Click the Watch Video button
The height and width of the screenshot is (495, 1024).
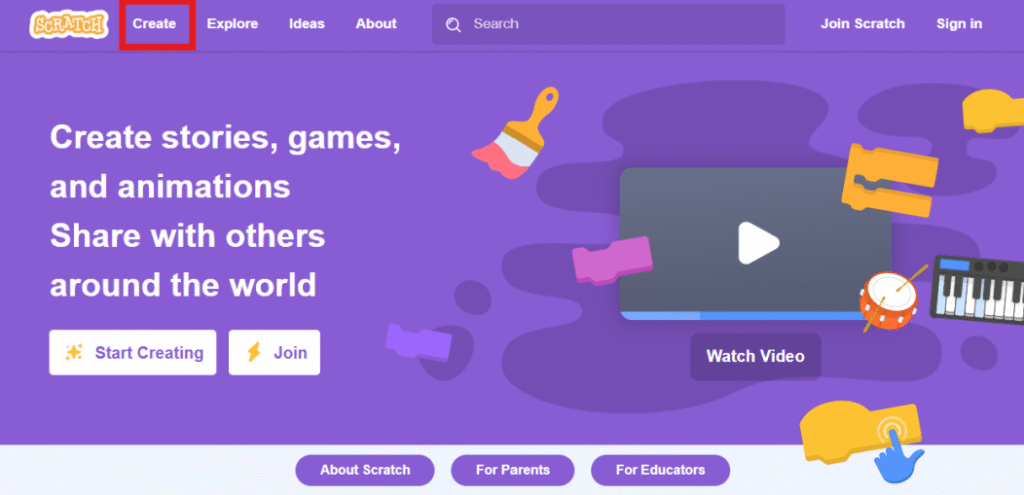coord(756,357)
